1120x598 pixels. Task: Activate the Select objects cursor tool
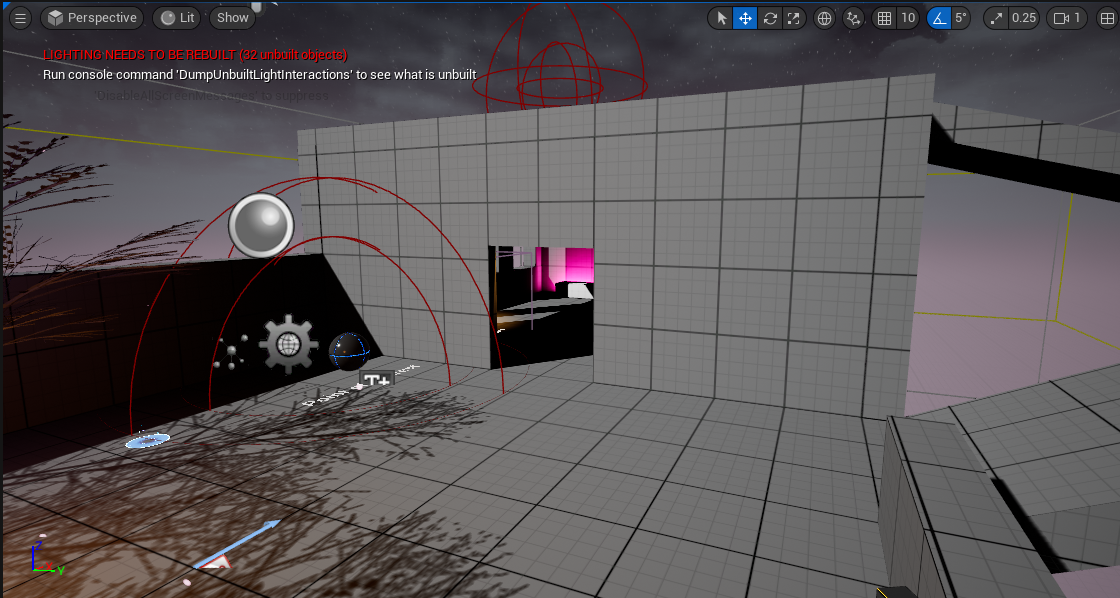(x=721, y=19)
